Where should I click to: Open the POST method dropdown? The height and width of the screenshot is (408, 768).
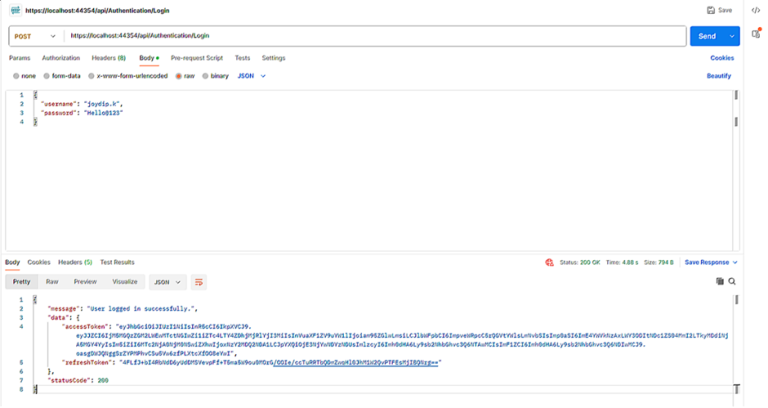(35, 36)
